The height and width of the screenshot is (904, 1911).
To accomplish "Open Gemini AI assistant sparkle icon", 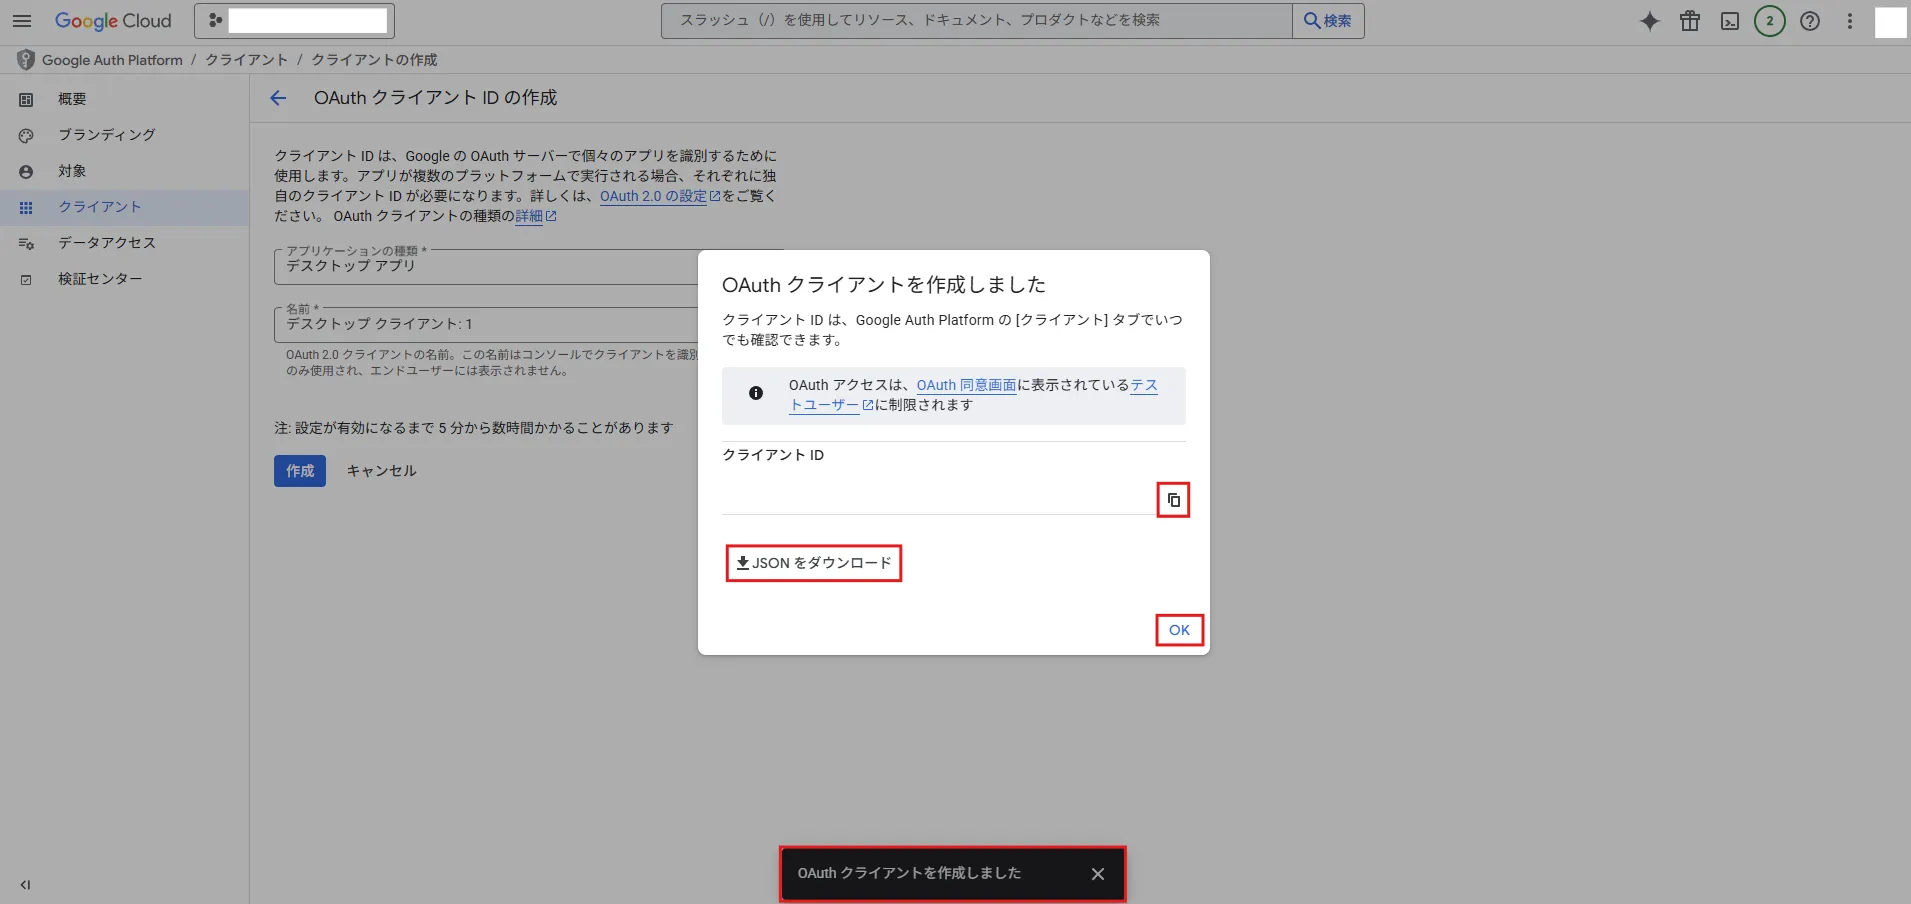I will pyautogui.click(x=1650, y=21).
